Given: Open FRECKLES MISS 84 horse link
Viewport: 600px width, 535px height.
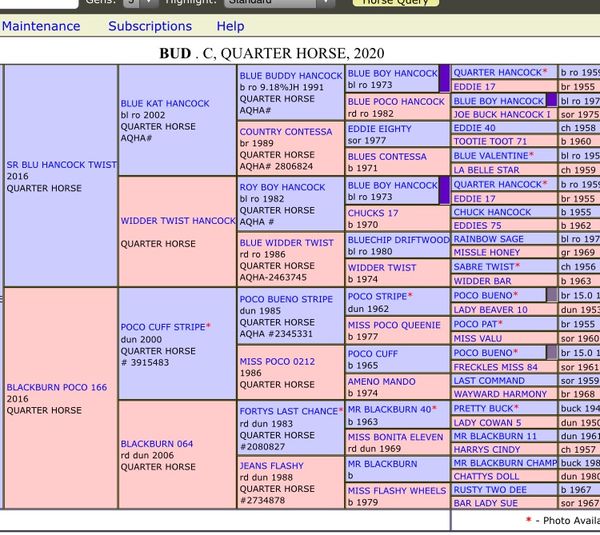Looking at the screenshot, I should (x=496, y=367).
